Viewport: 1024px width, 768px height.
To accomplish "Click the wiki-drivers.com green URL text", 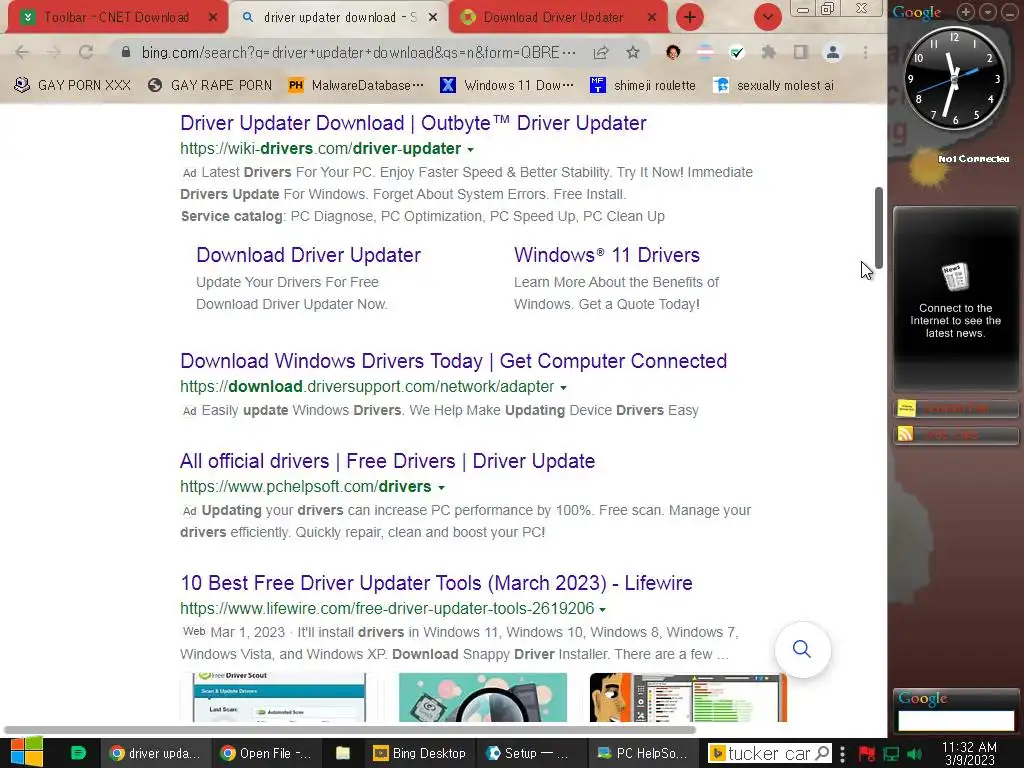I will (321, 148).
